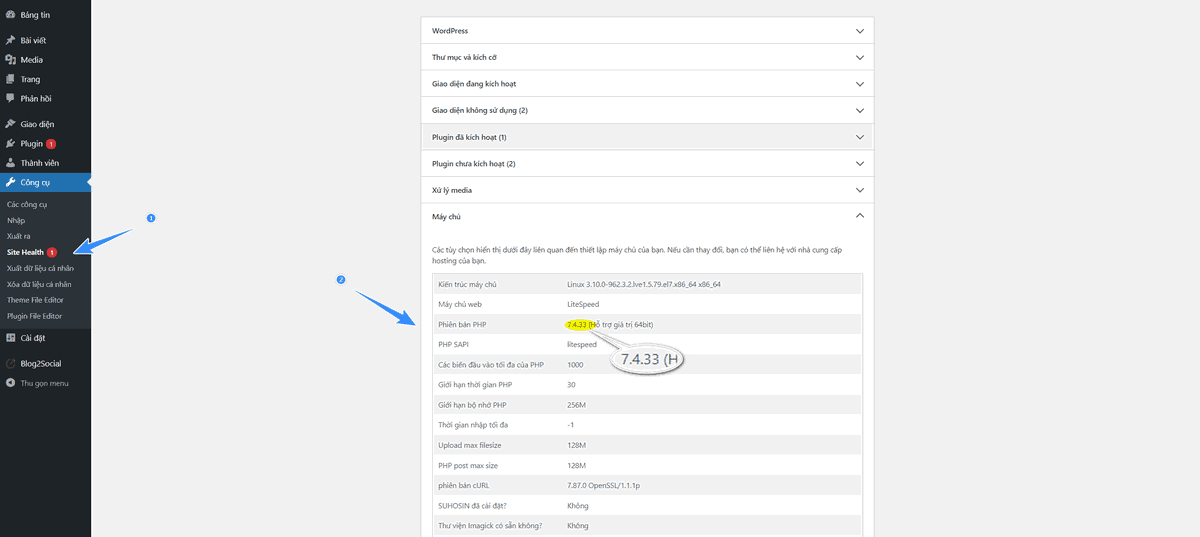Click the Plugin plug icon
This screenshot has width=1200, height=537.
click(10, 144)
